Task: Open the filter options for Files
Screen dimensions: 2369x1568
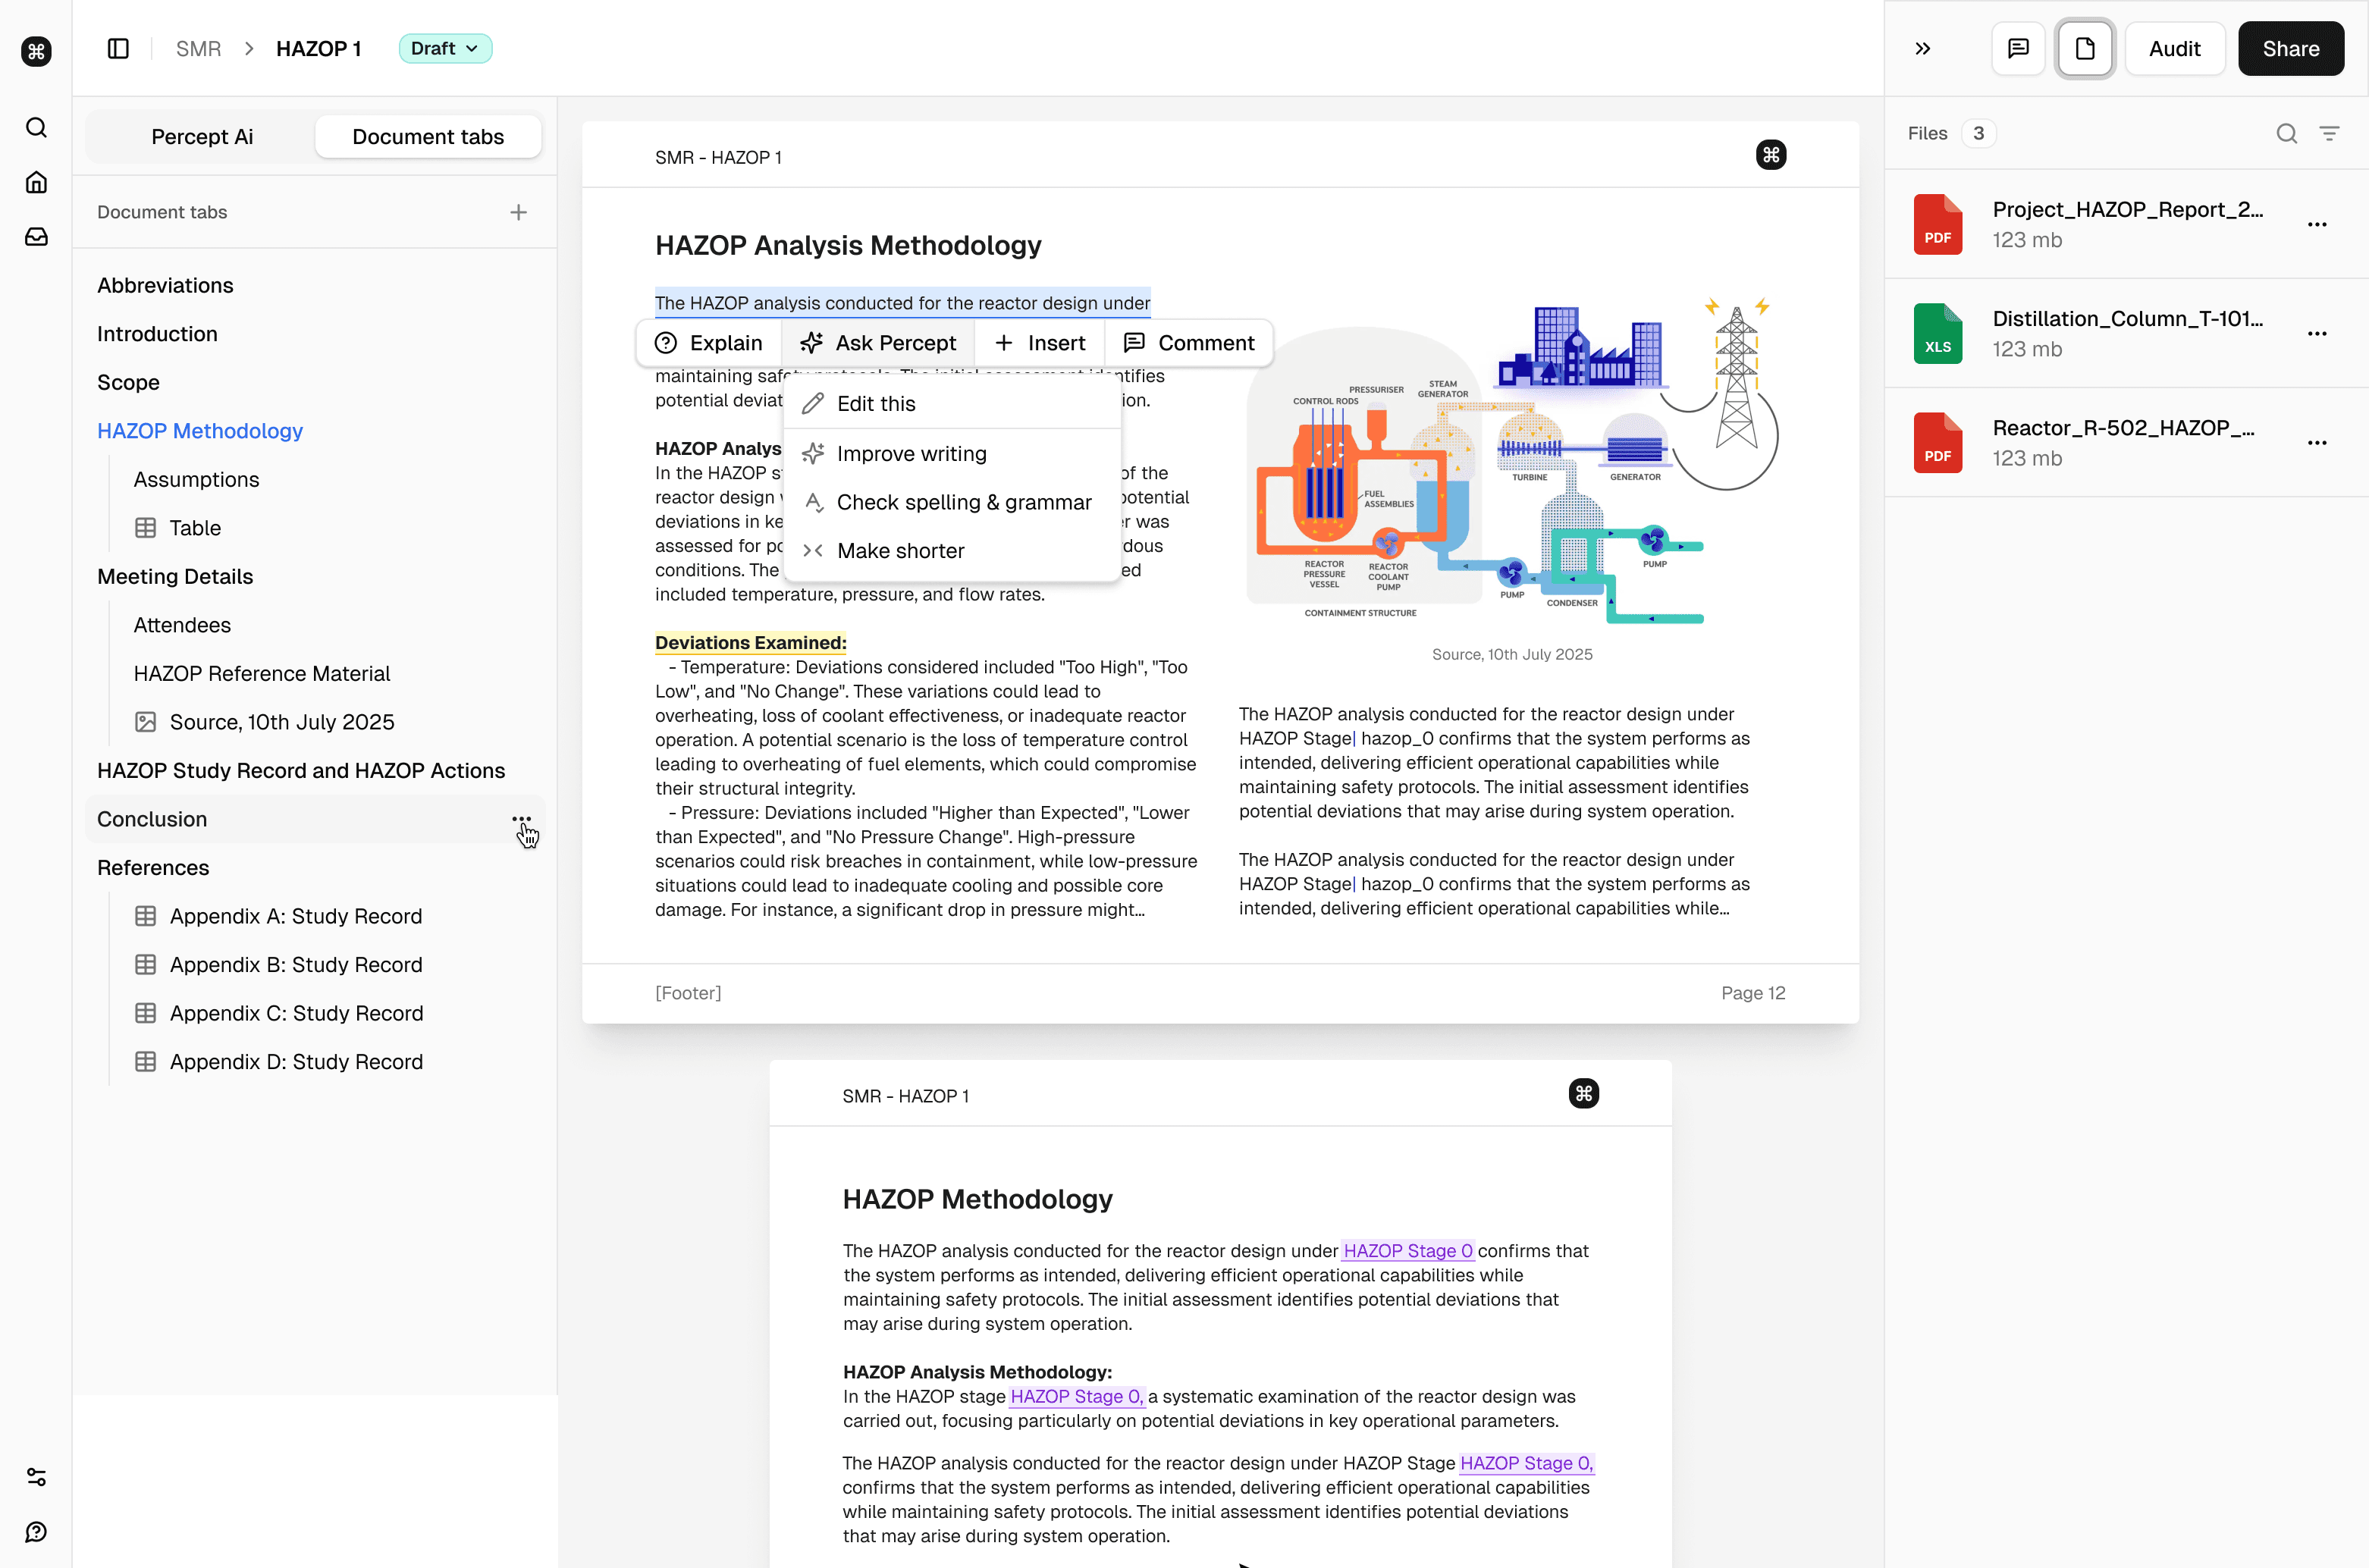Action: point(2331,133)
